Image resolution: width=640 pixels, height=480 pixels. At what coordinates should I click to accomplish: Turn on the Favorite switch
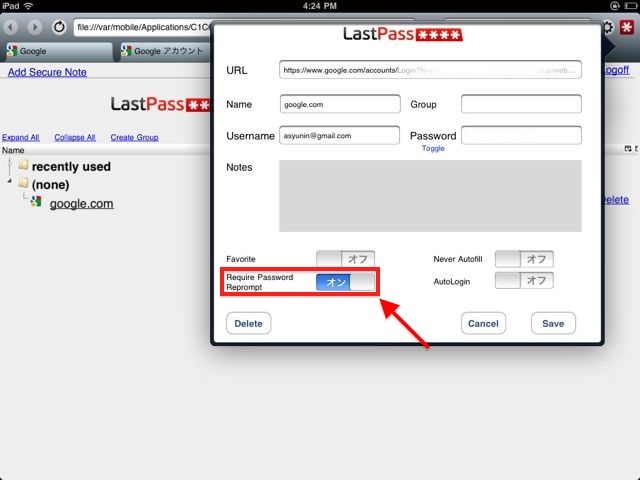[345, 259]
